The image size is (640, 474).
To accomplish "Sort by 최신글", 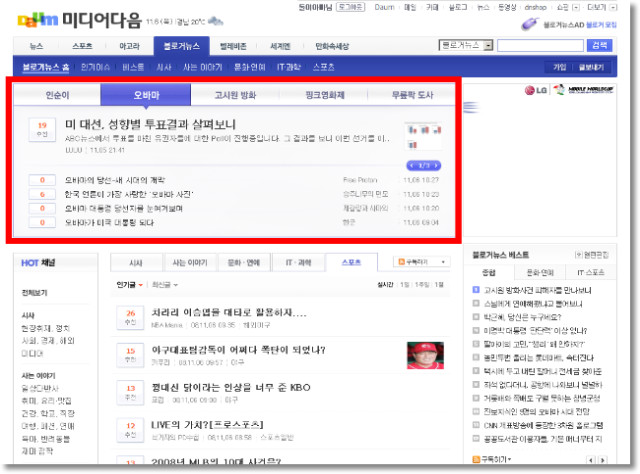I will pyautogui.click(x=164, y=285).
